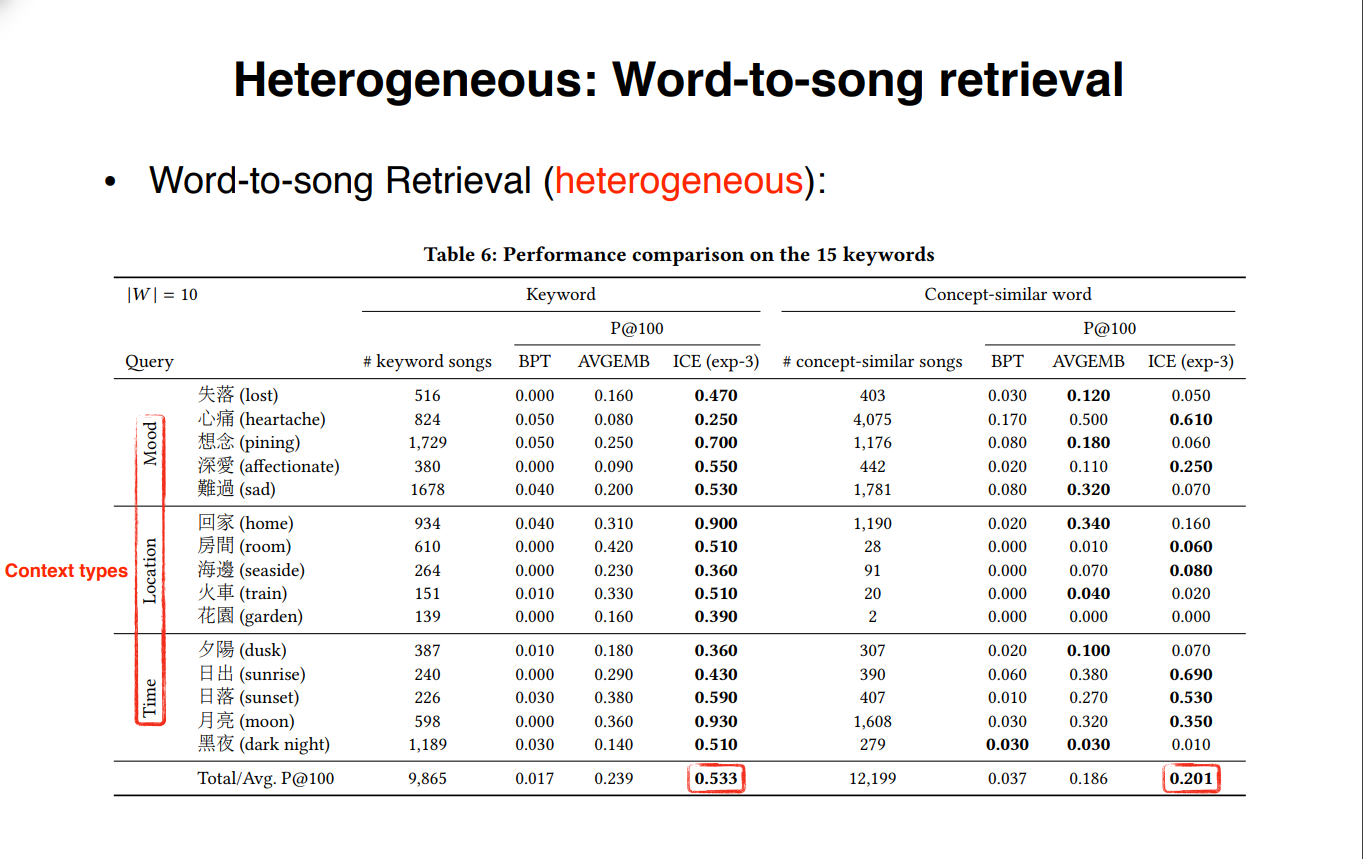Click the "Total/Avg. P@100" row label
This screenshot has width=1363, height=859.
[x=266, y=778]
